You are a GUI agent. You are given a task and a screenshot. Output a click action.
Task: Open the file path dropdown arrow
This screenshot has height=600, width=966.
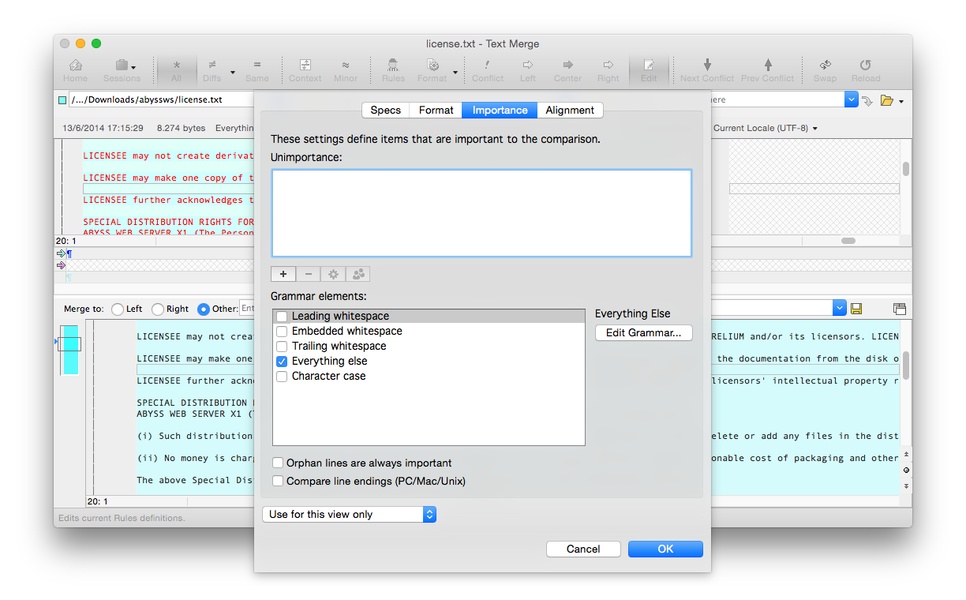(851, 100)
